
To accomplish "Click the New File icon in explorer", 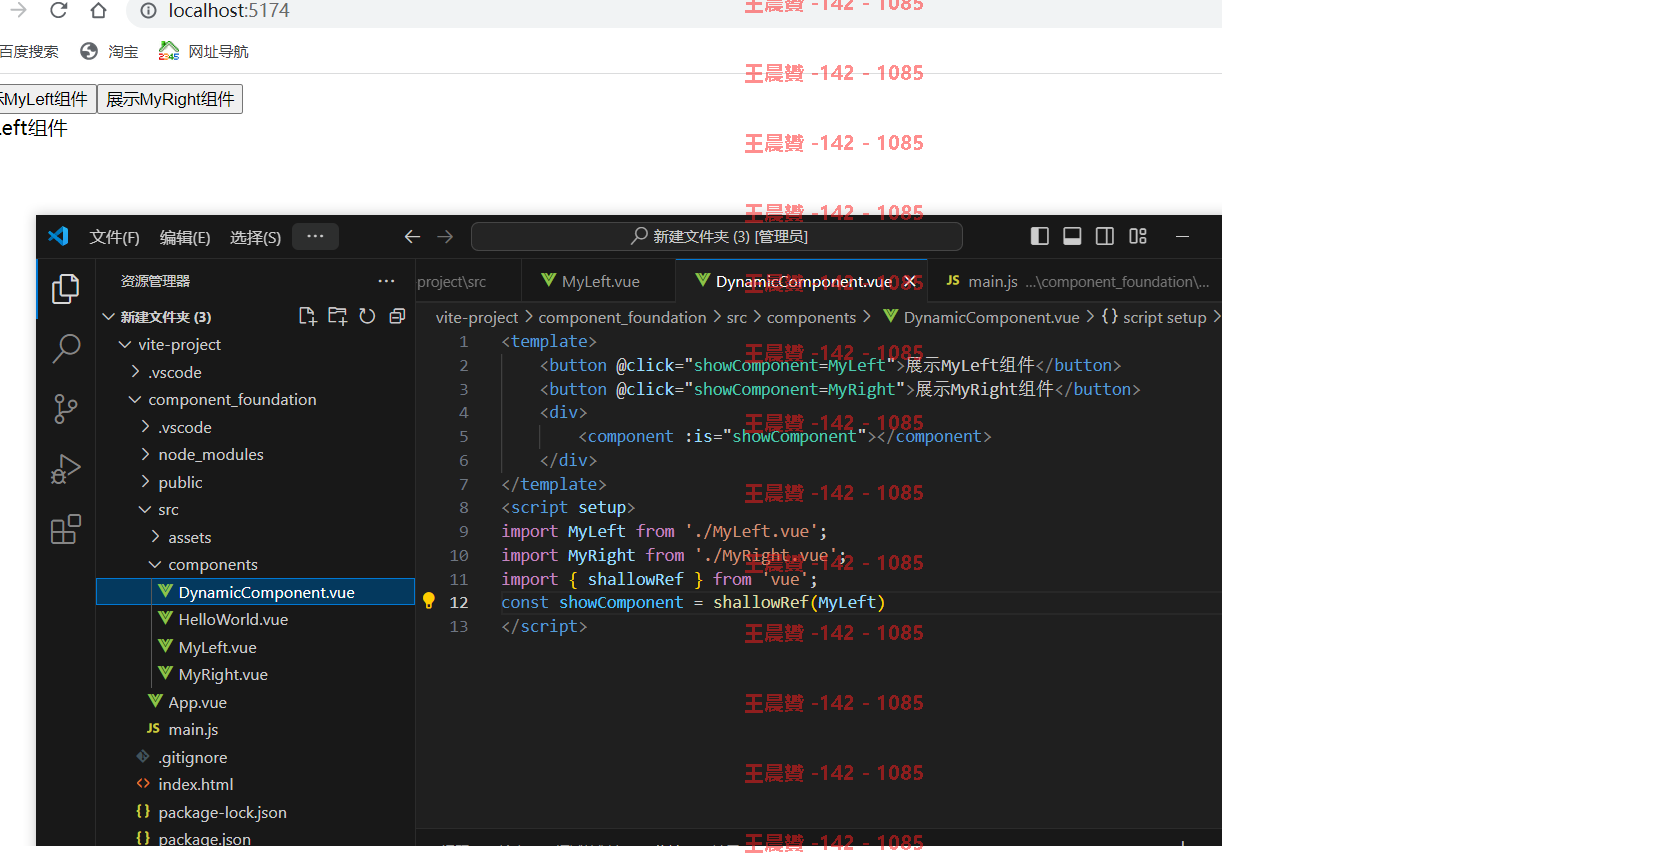I will point(308,316).
